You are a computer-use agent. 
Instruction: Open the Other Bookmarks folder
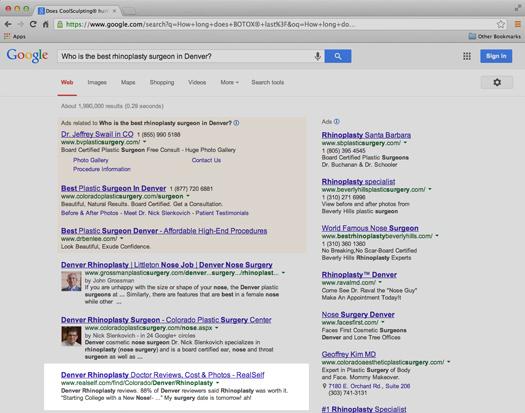[495, 36]
